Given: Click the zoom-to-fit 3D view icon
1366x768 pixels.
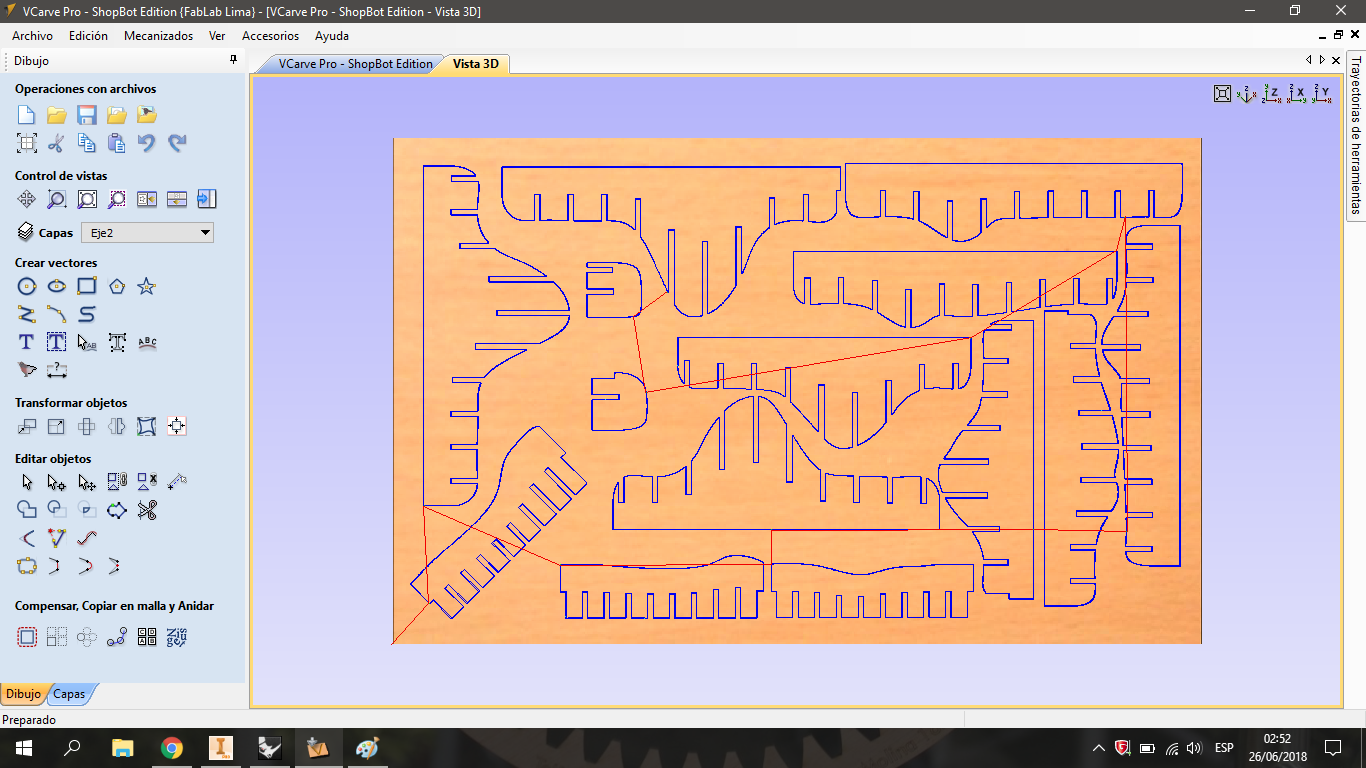Looking at the screenshot, I should point(1222,93).
